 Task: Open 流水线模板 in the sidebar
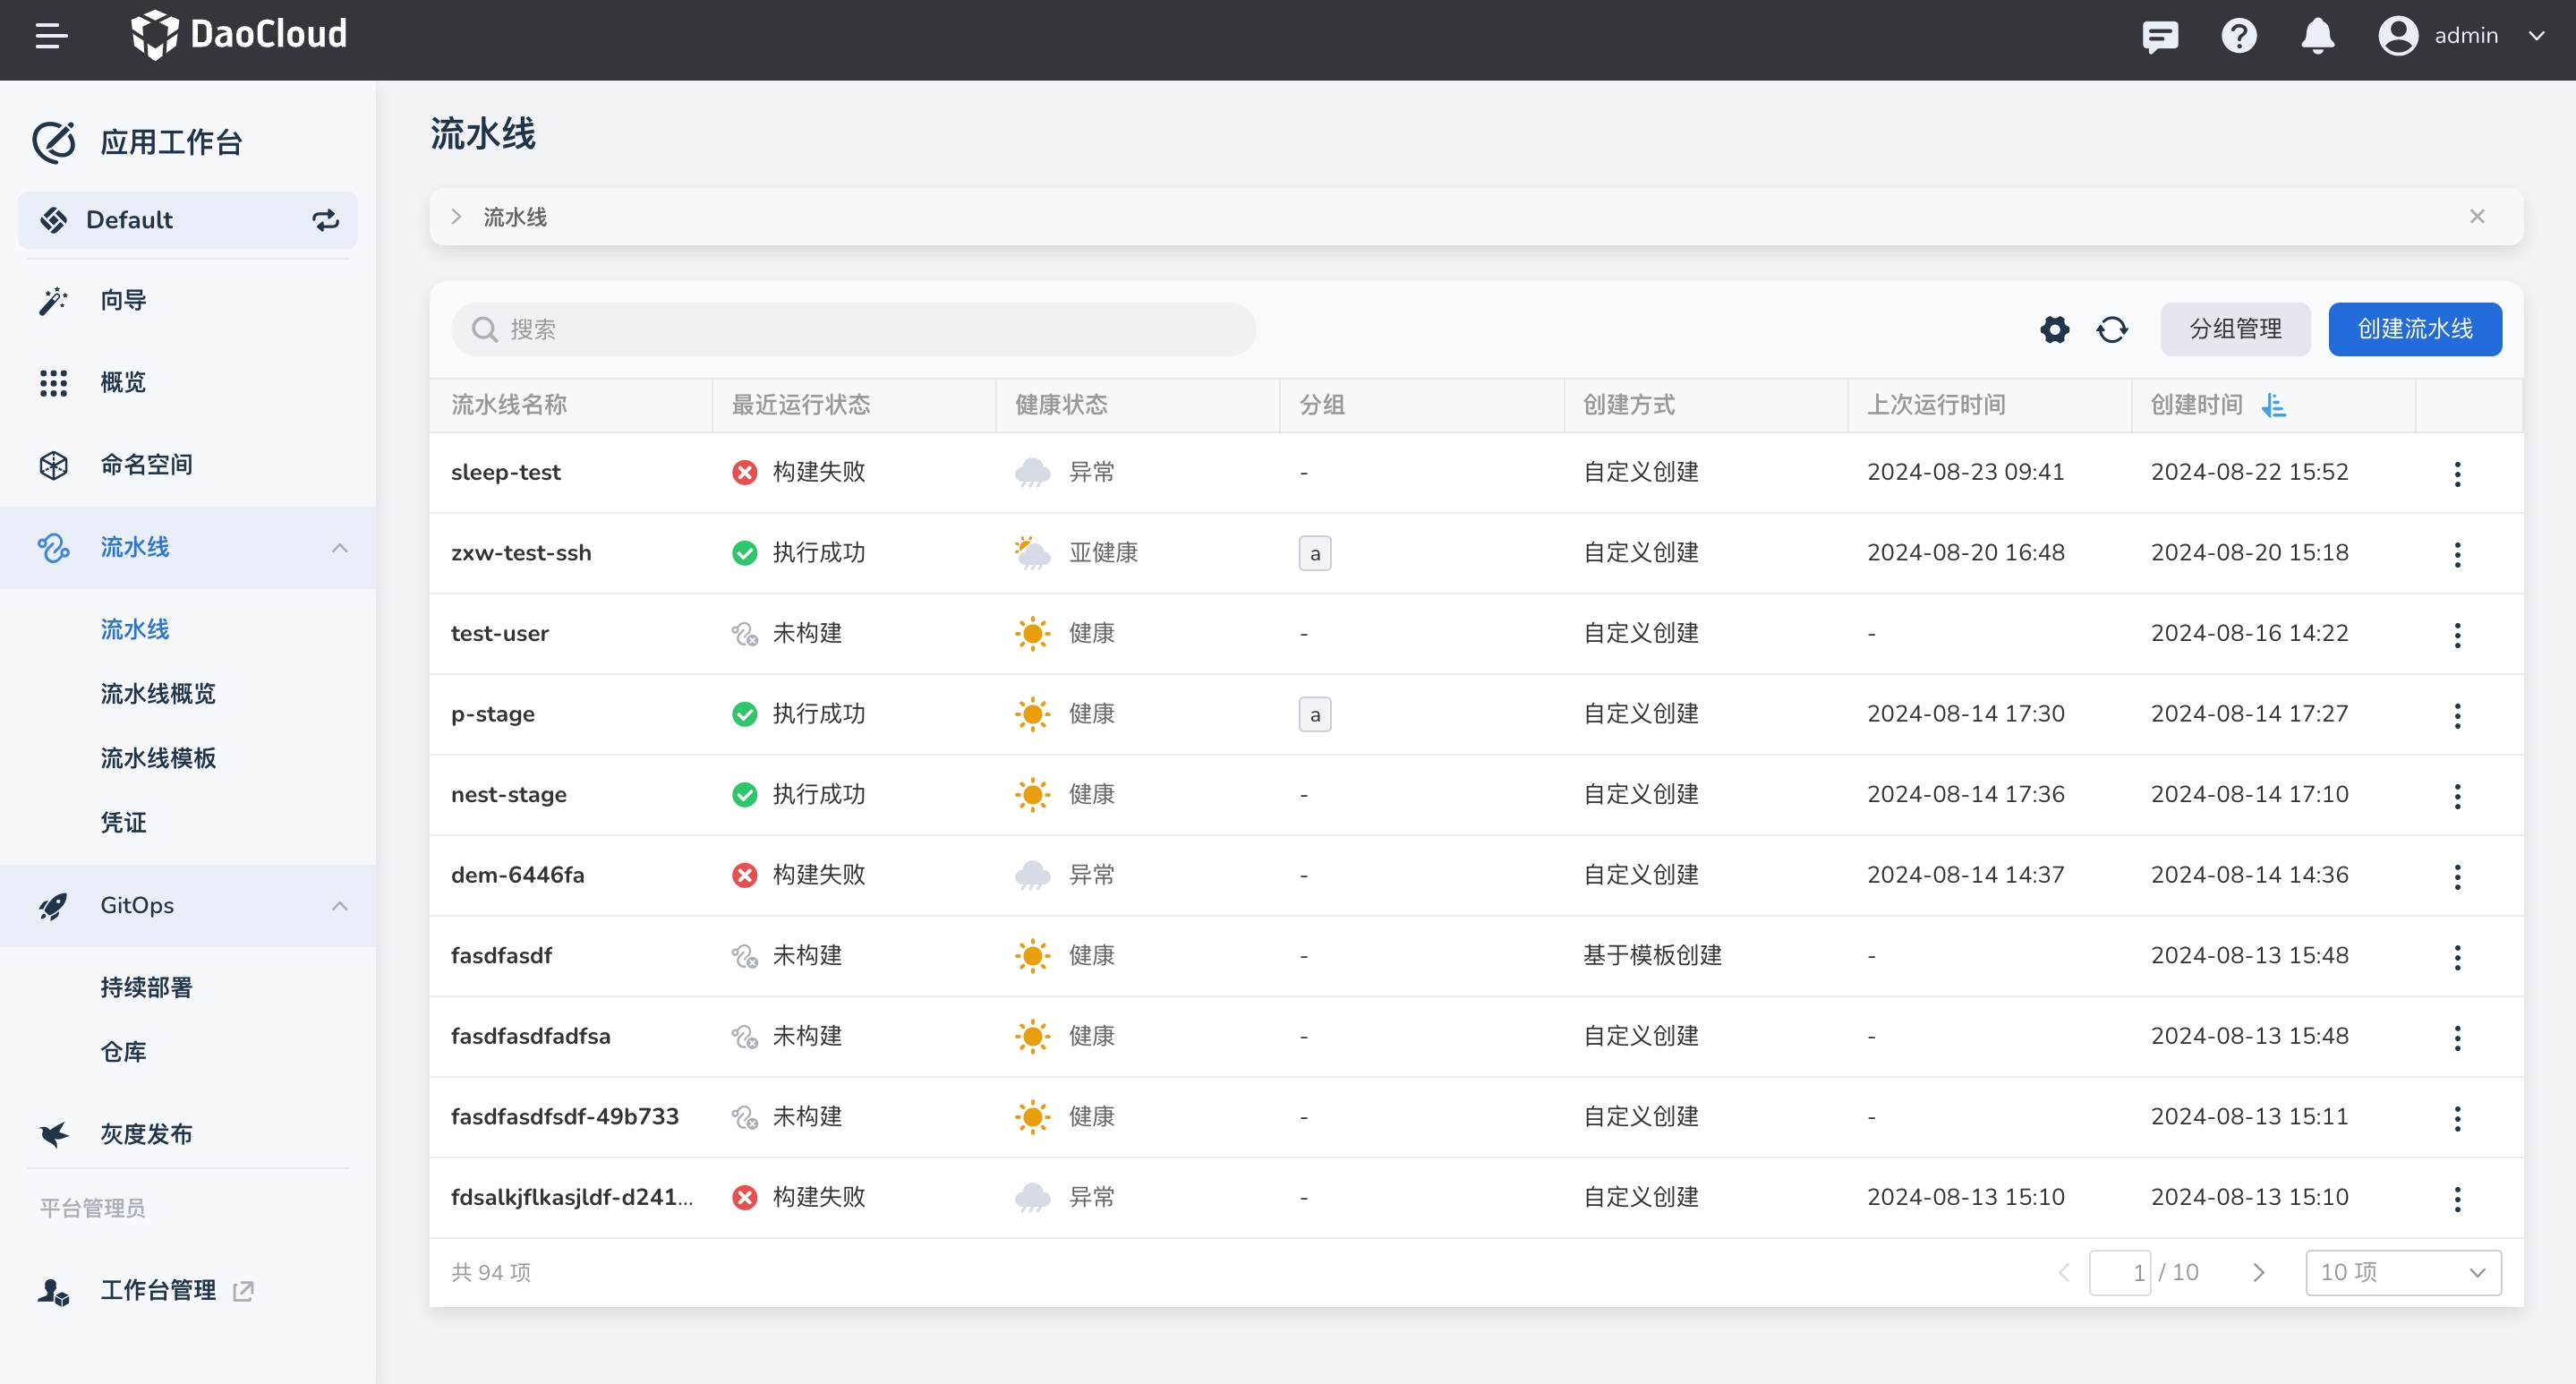pyautogui.click(x=158, y=758)
